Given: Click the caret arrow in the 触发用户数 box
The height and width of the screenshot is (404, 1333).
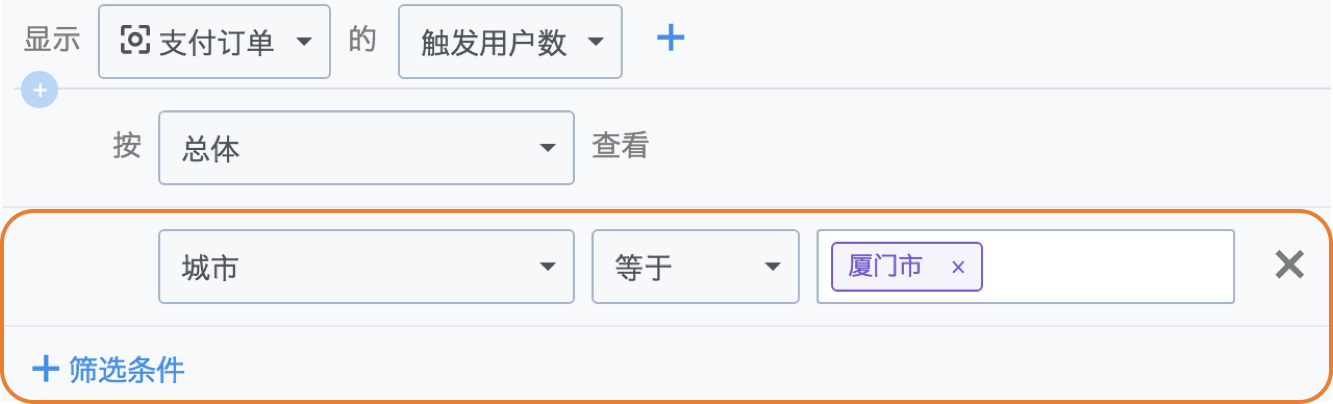Looking at the screenshot, I should coord(596,42).
